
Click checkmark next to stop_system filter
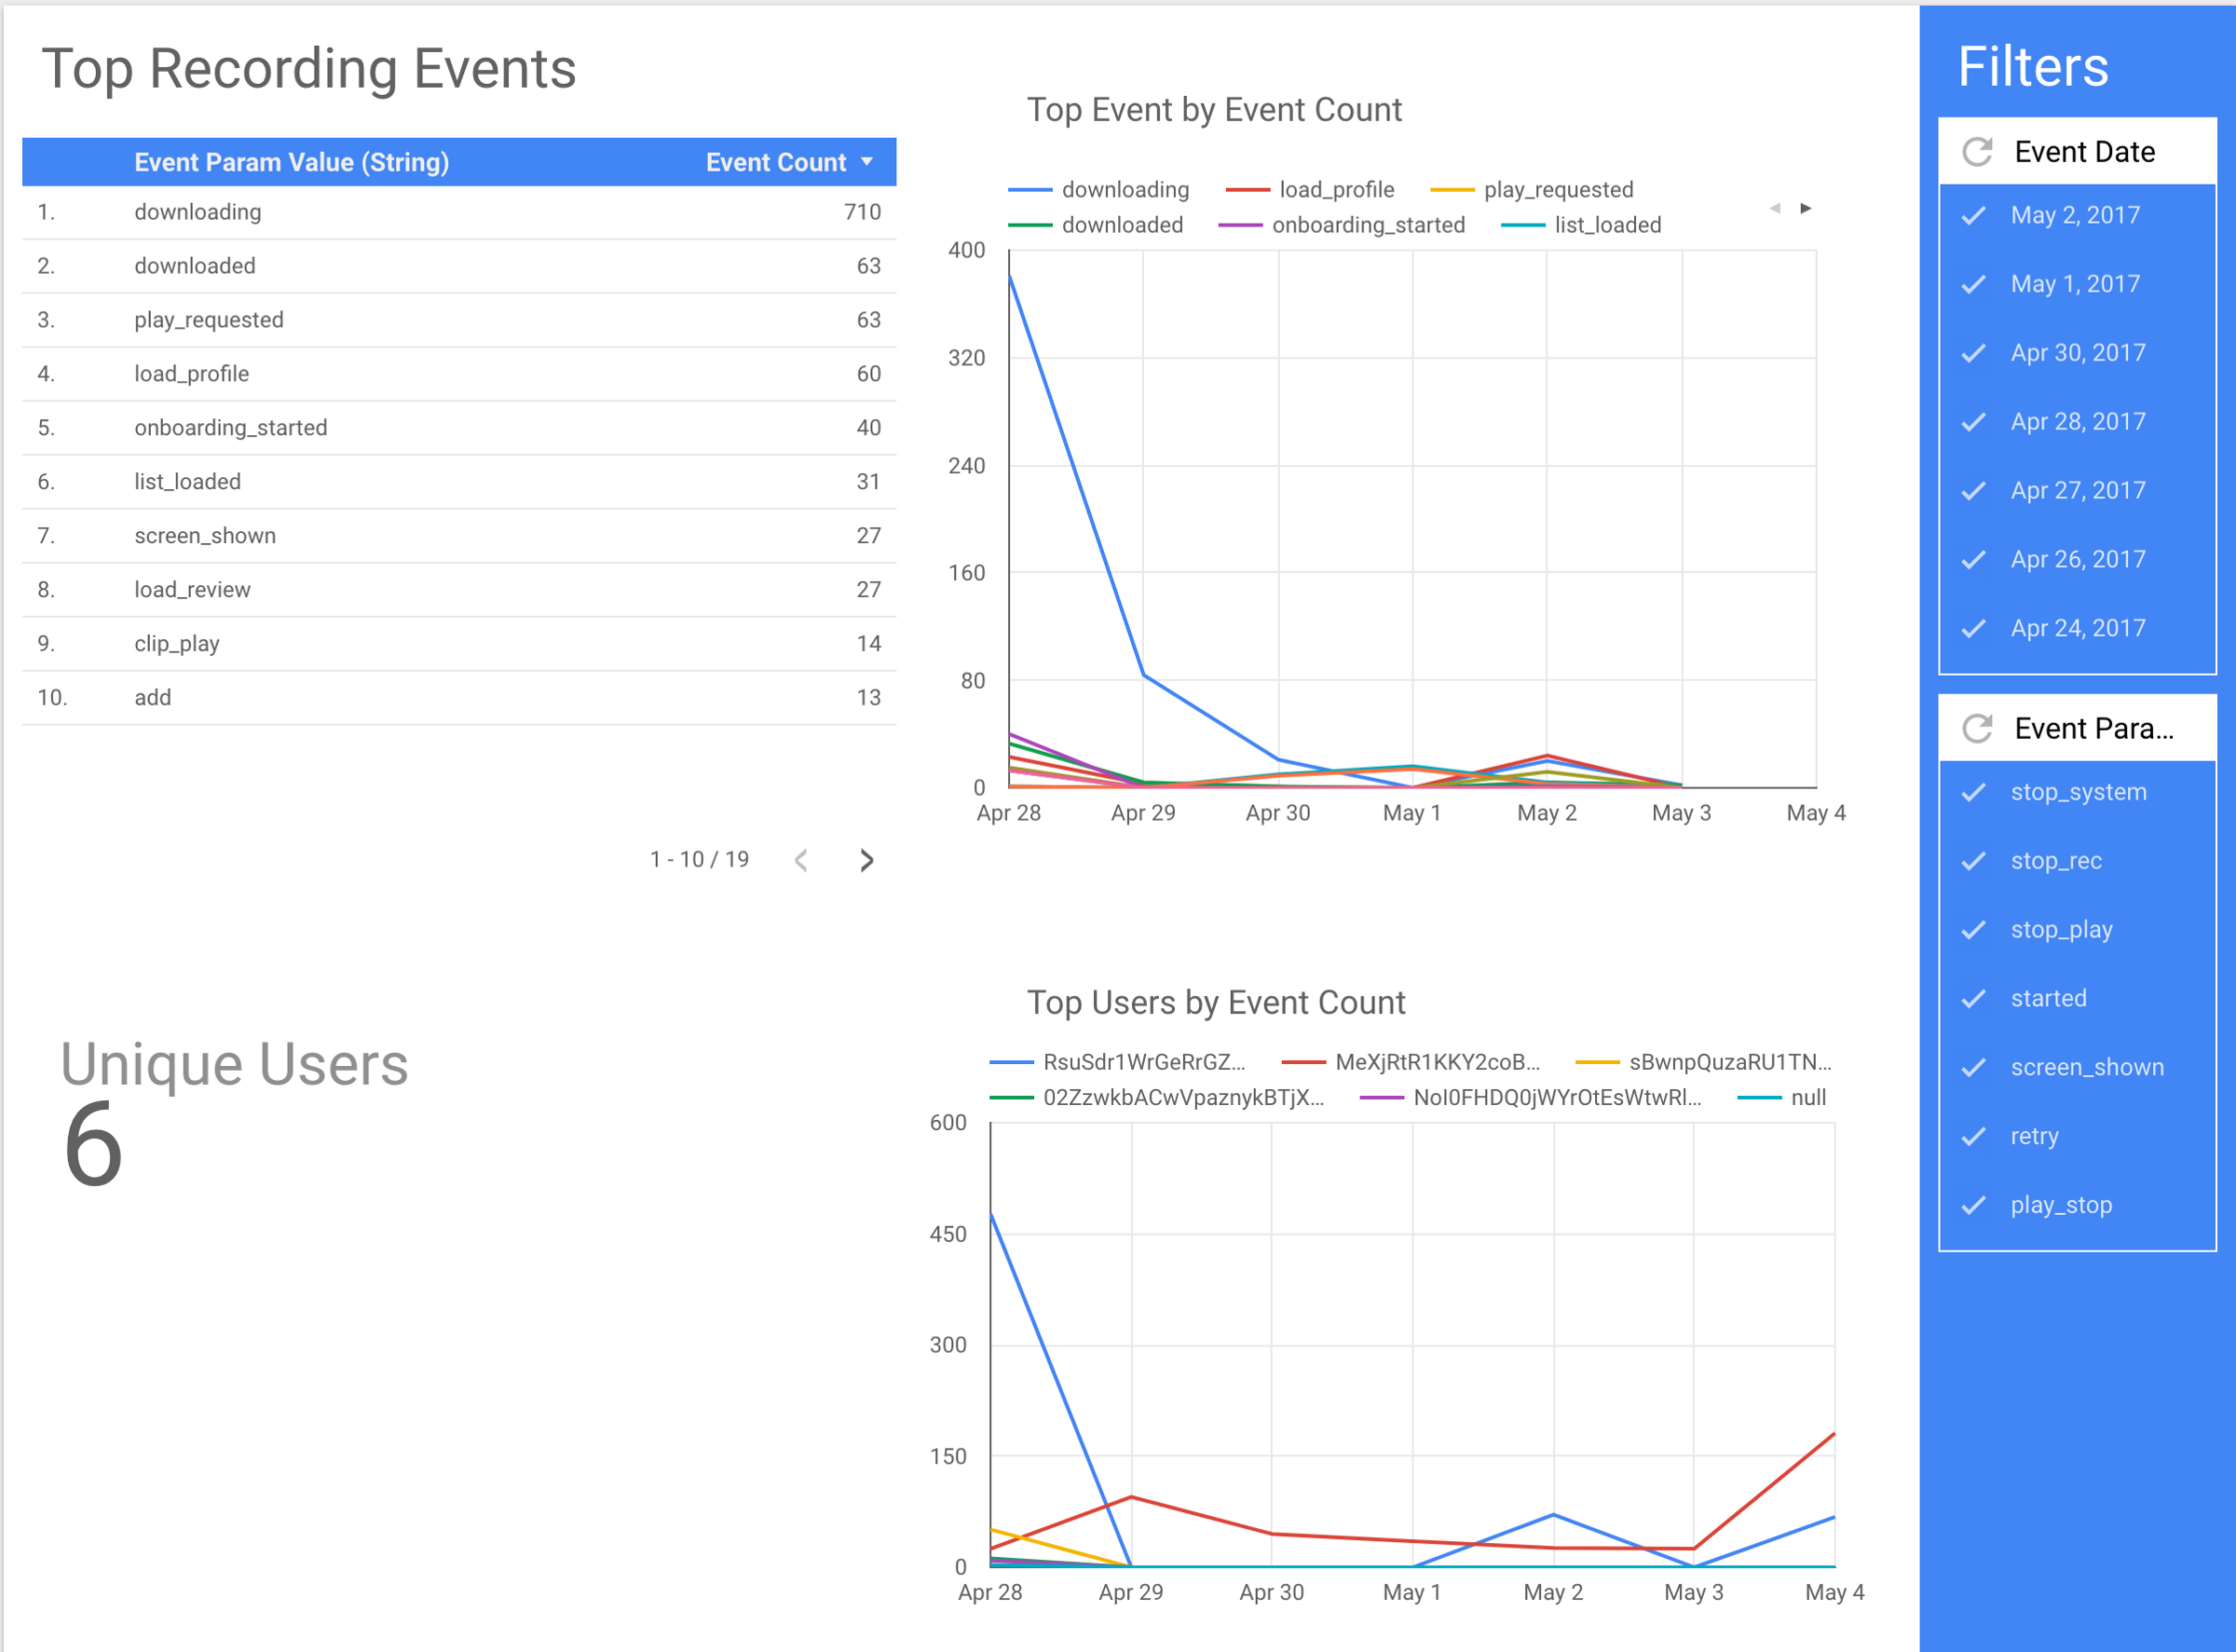coord(1974,793)
